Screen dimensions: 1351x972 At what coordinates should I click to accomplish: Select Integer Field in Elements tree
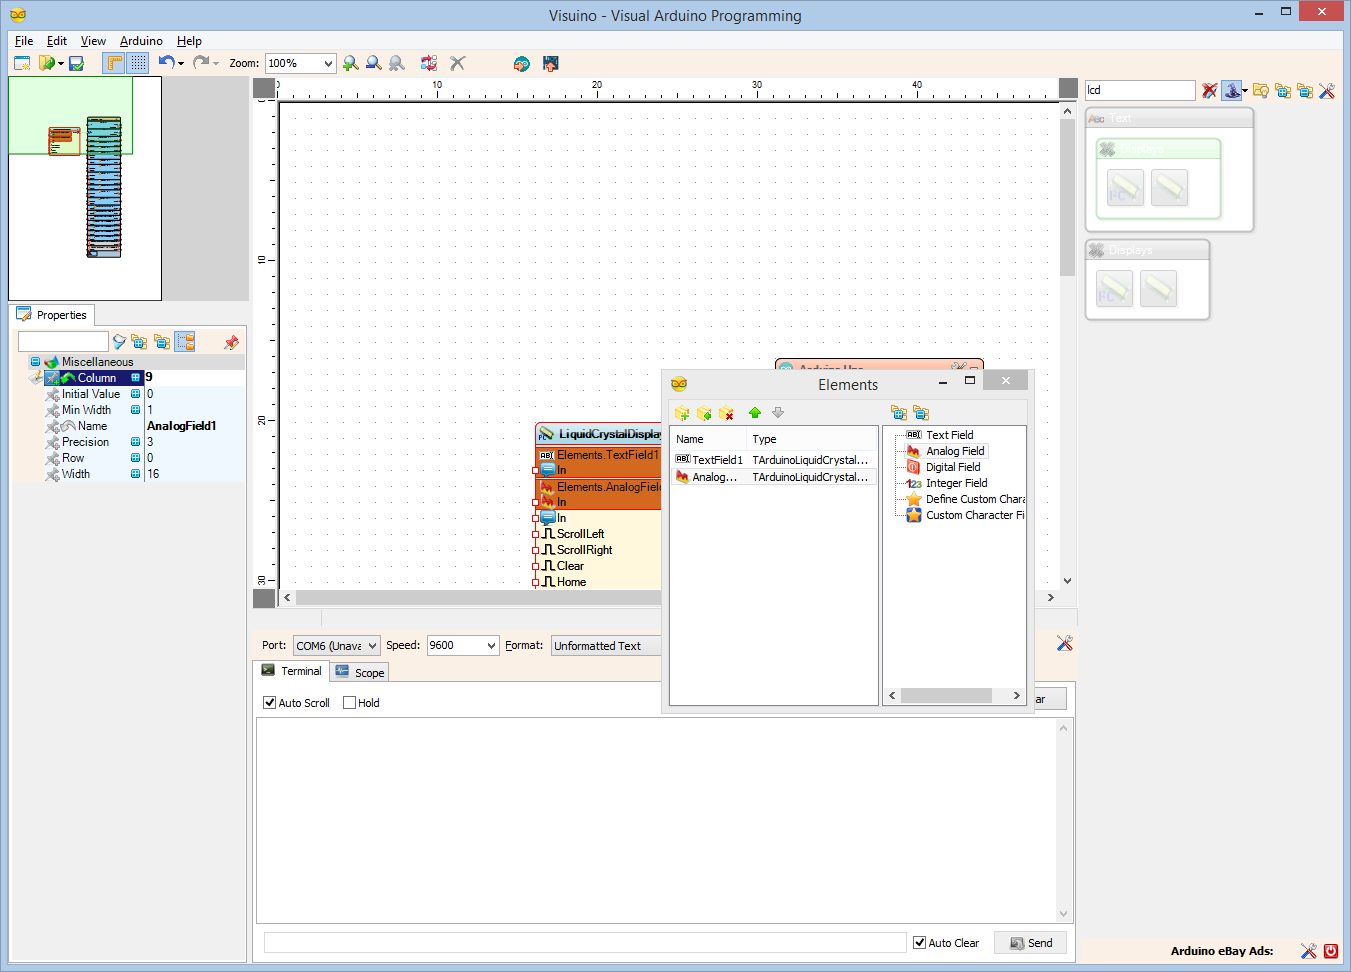[956, 483]
